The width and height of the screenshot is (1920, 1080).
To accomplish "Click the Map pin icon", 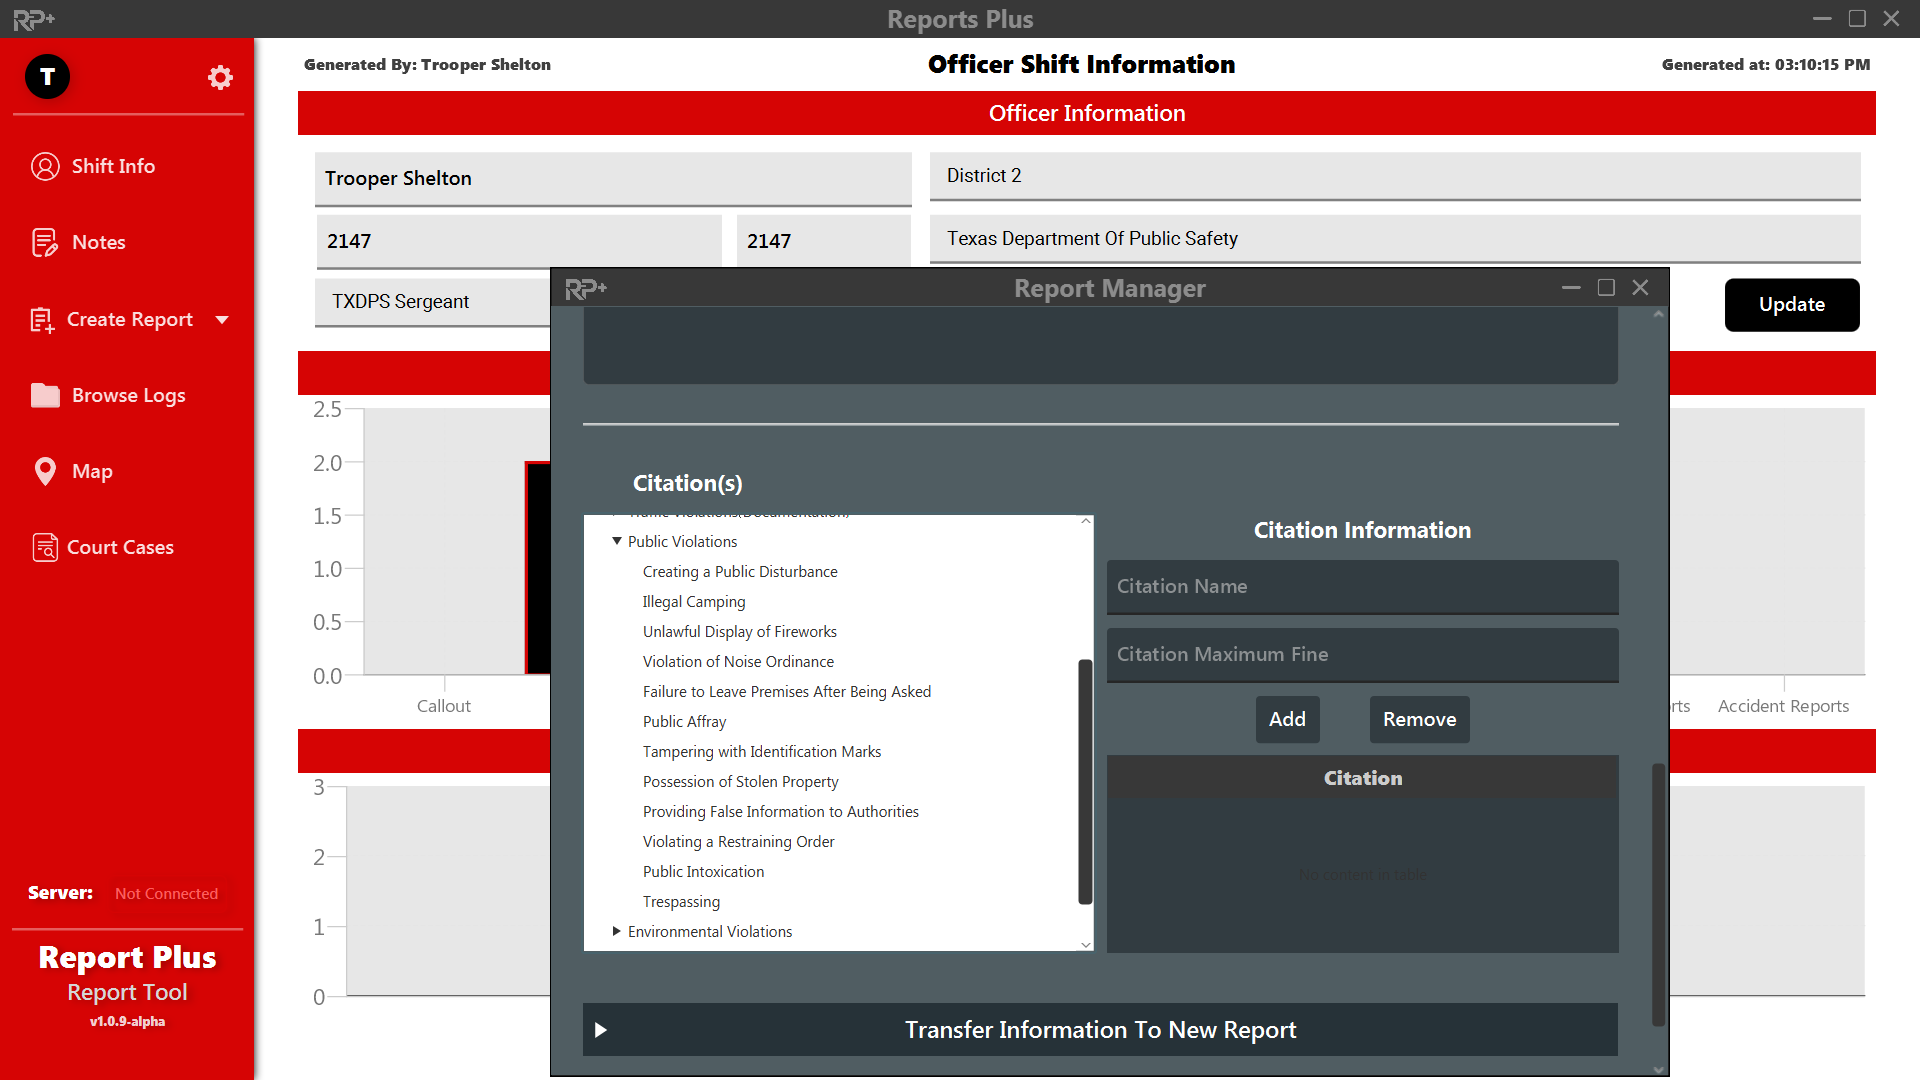I will coord(45,471).
